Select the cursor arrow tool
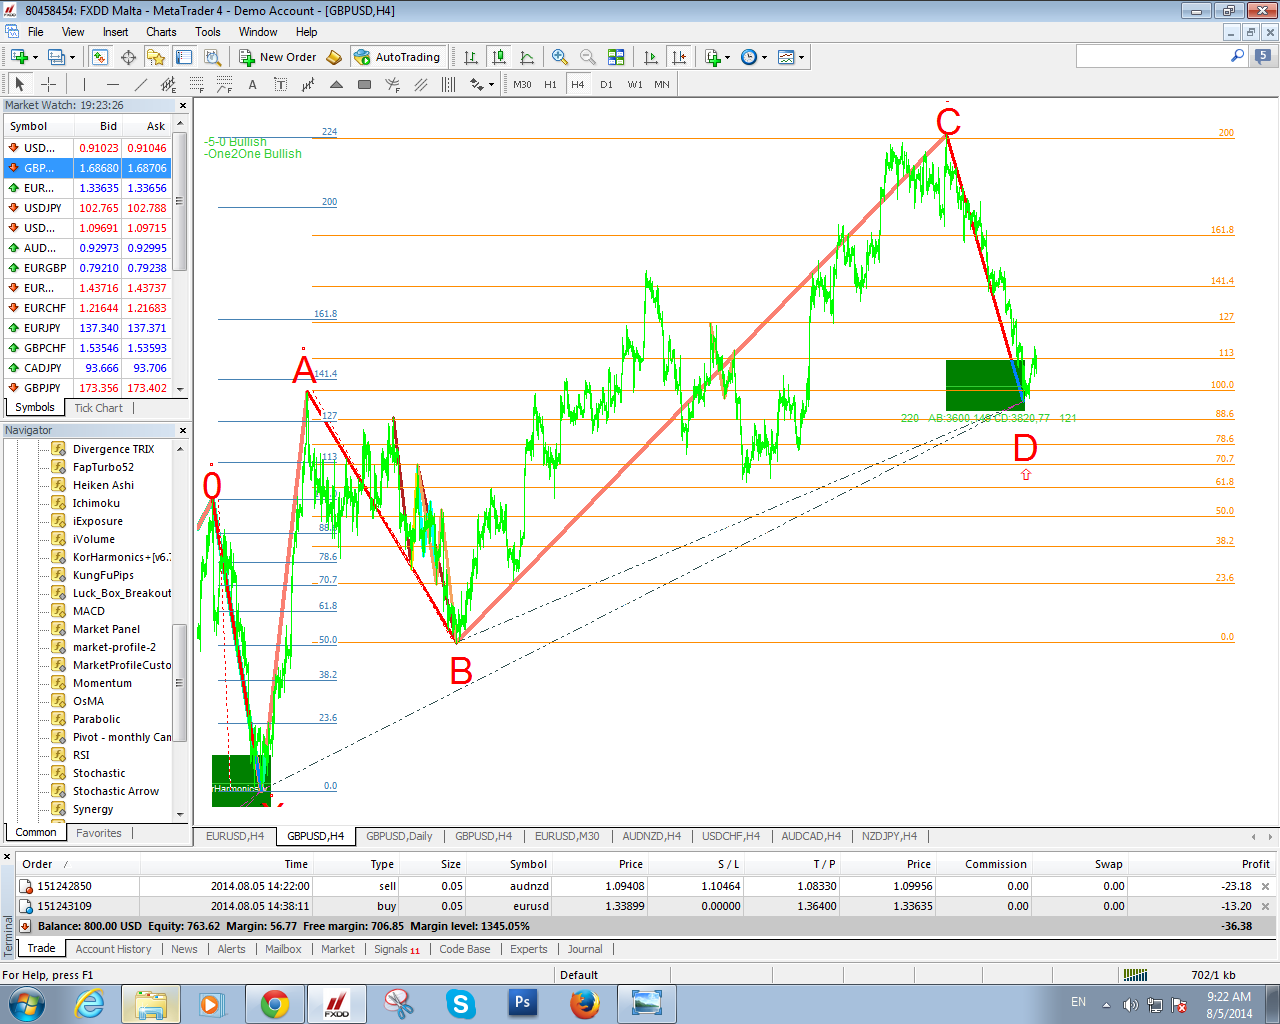The width and height of the screenshot is (1280, 1024). [x=20, y=84]
